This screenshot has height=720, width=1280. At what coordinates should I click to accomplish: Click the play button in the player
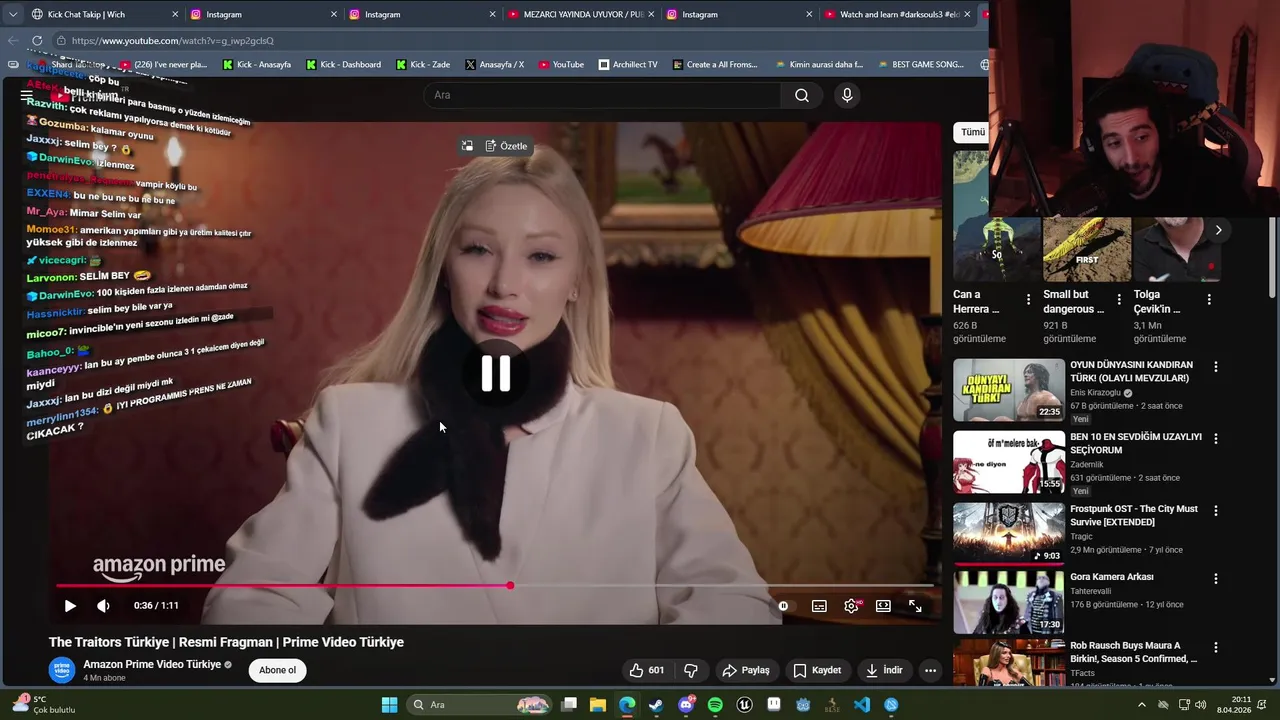point(70,606)
